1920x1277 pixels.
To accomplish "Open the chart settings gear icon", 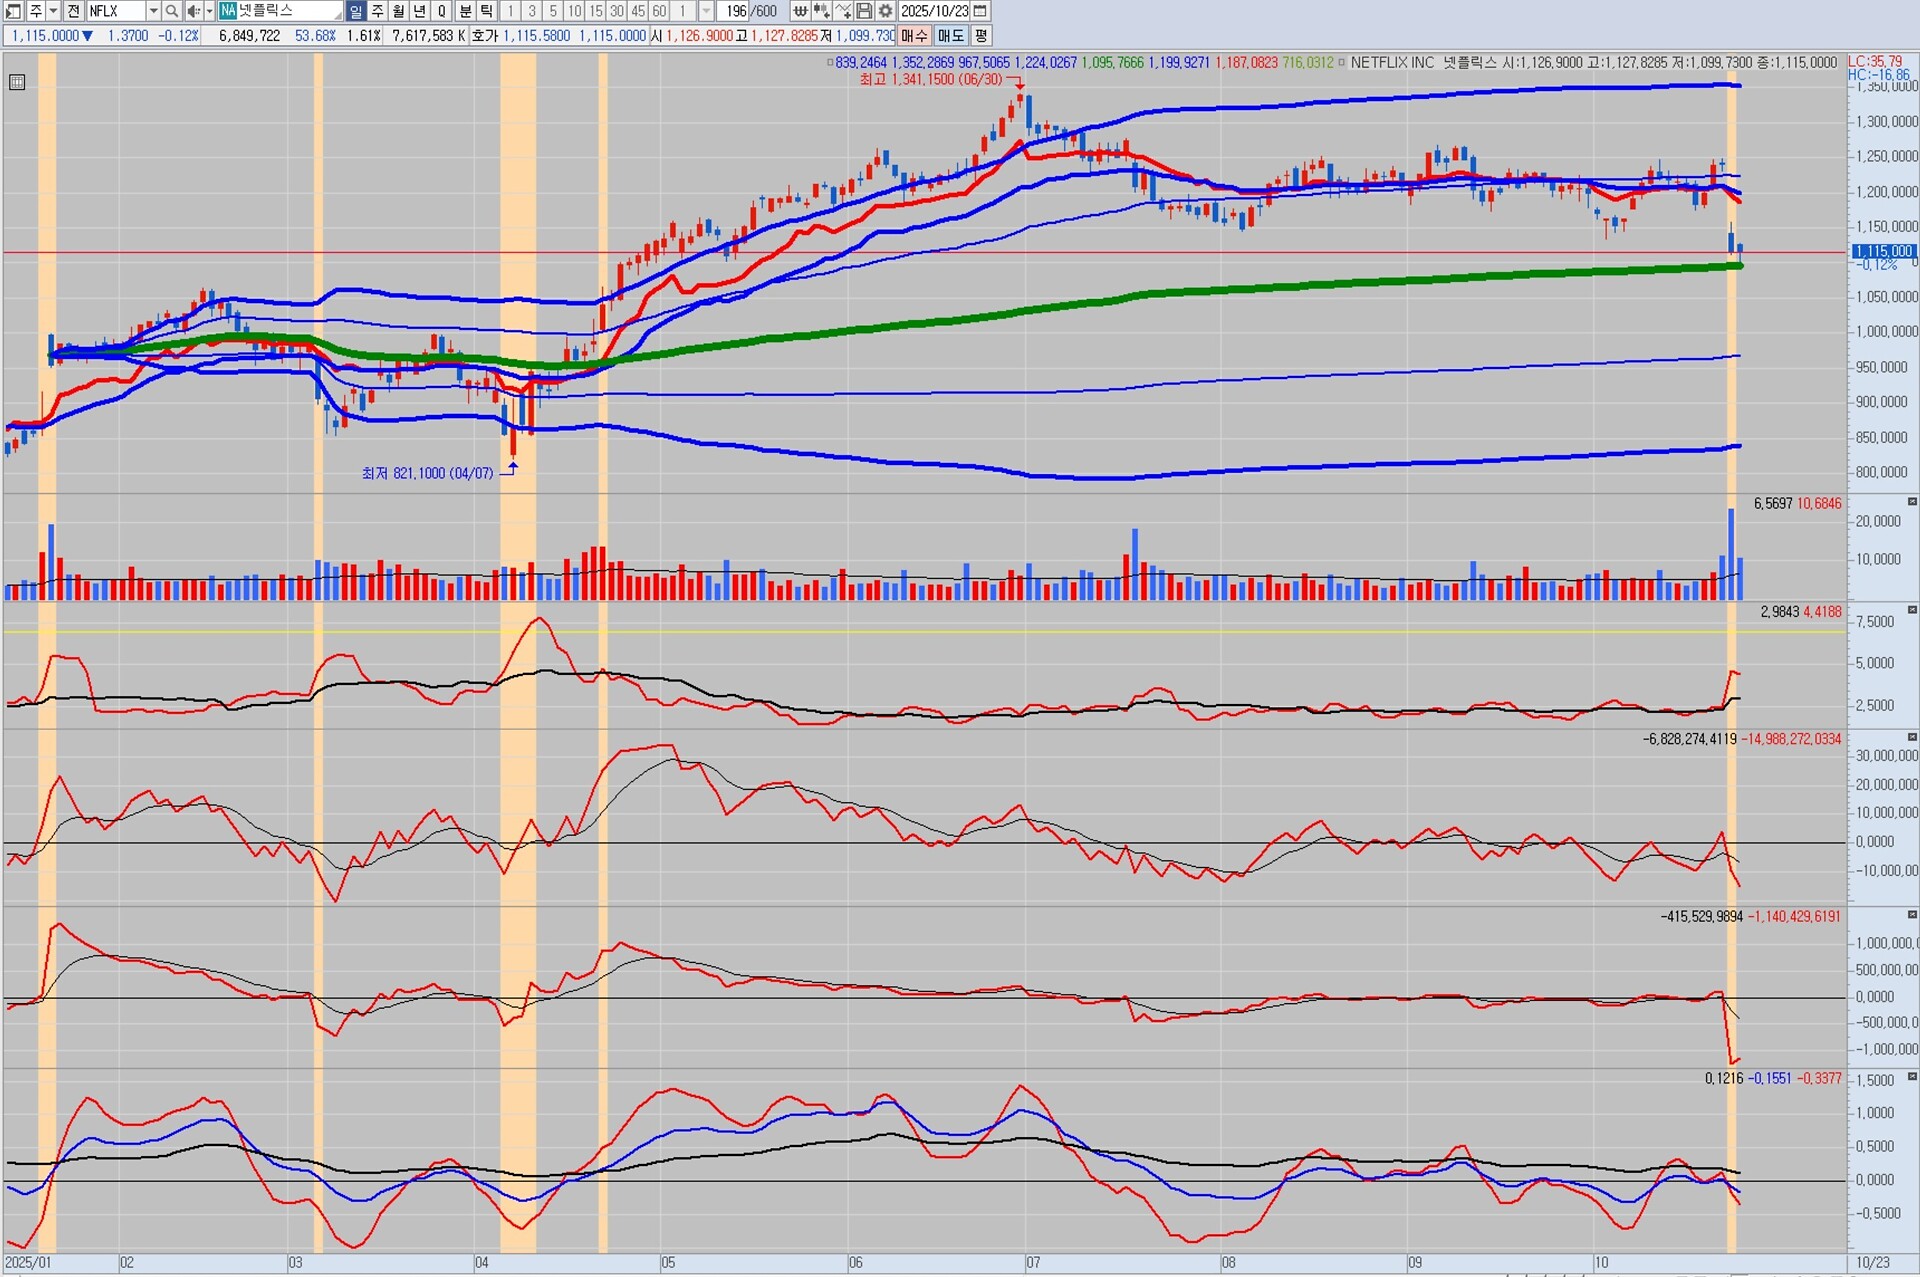I will tap(885, 11).
